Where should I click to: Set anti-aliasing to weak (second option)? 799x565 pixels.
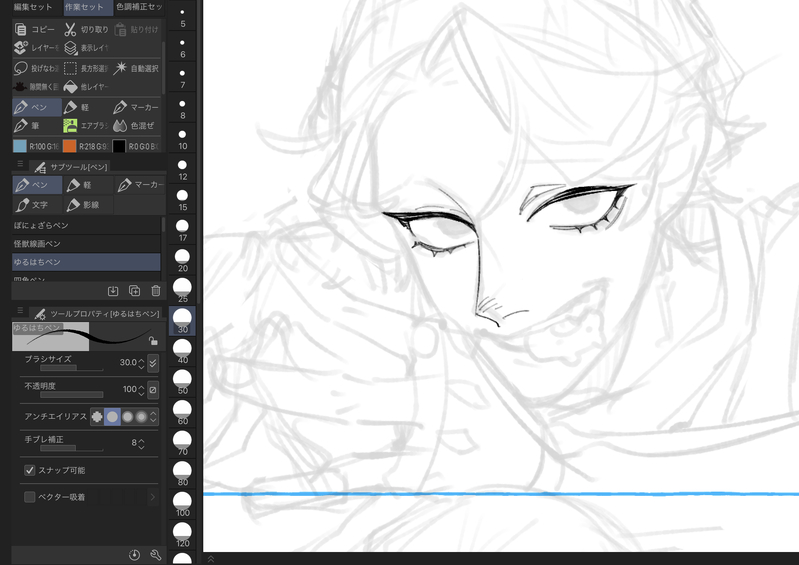[x=112, y=417]
